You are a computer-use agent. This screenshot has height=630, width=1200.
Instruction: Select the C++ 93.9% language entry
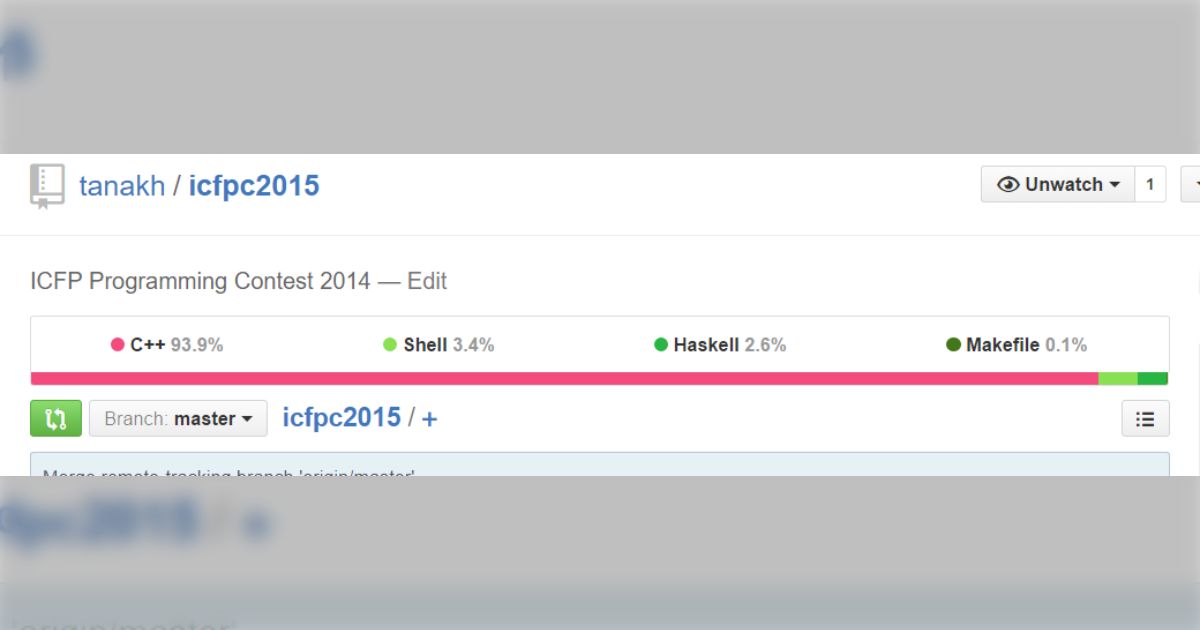click(x=167, y=345)
